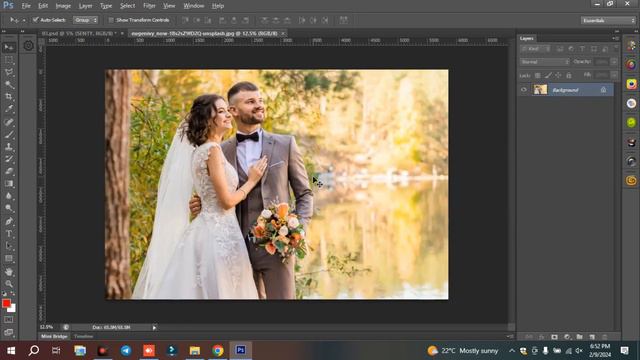Toggle lock transparent pixels in Layers panel

pos(538,76)
